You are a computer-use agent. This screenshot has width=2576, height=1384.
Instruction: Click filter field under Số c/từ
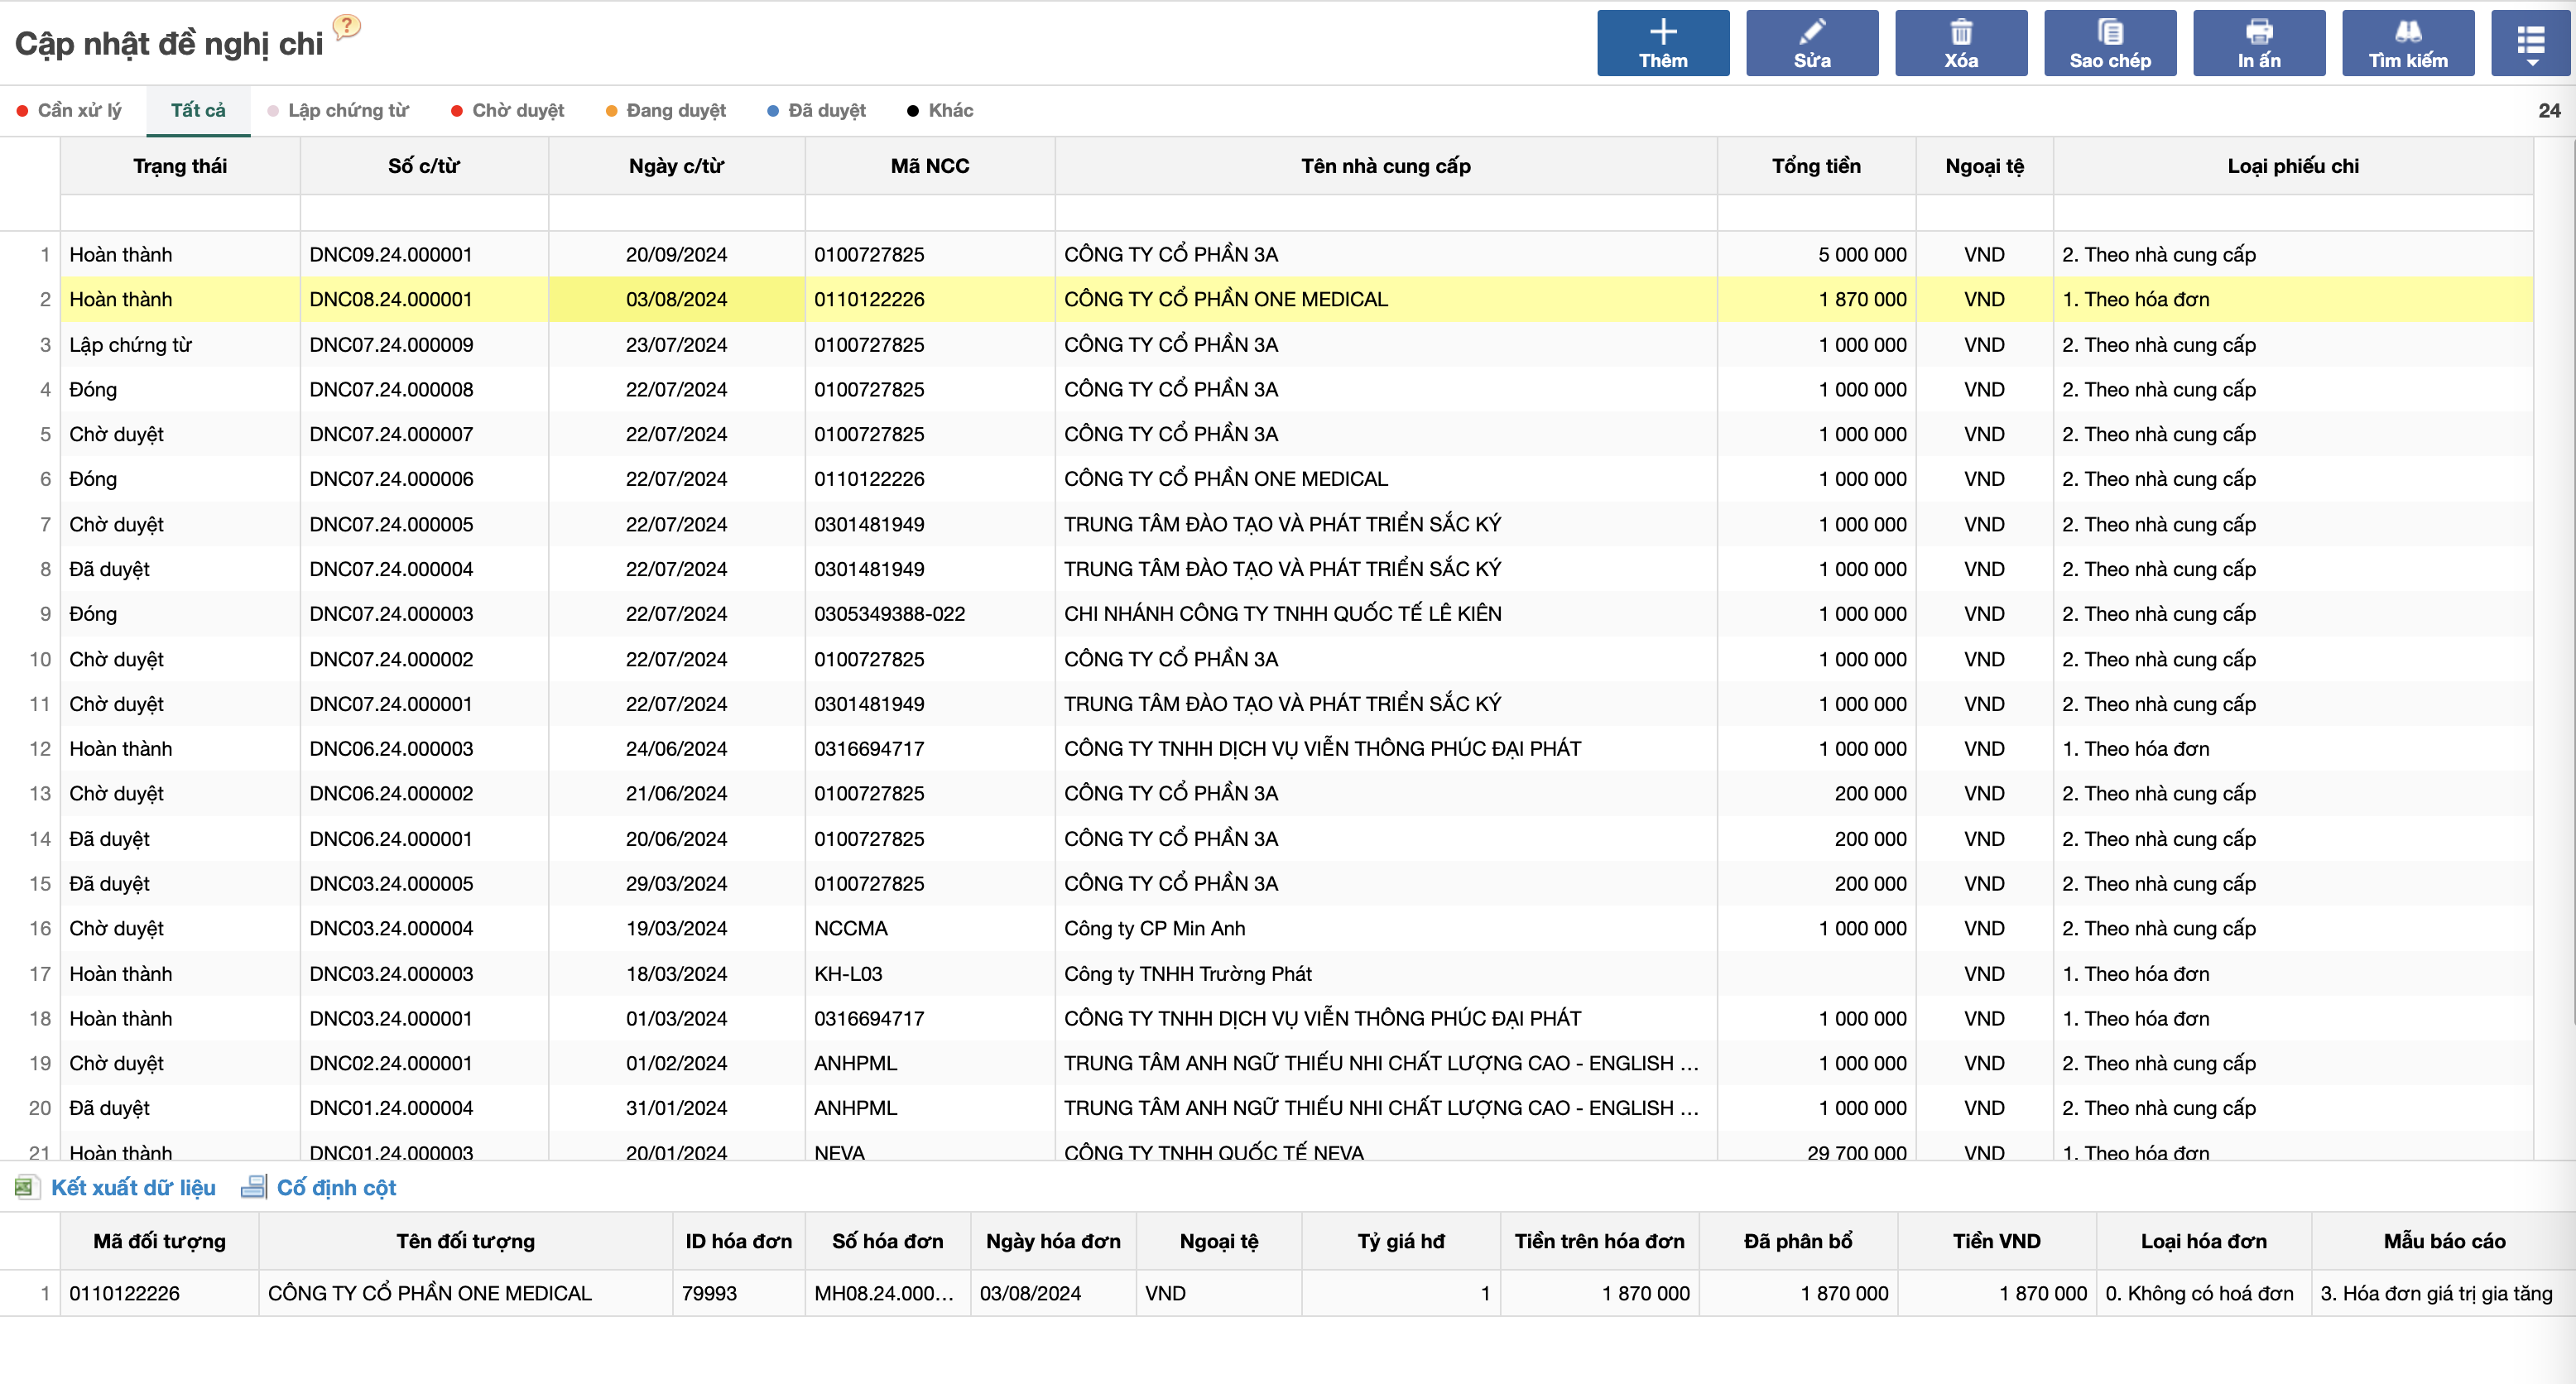click(x=424, y=213)
